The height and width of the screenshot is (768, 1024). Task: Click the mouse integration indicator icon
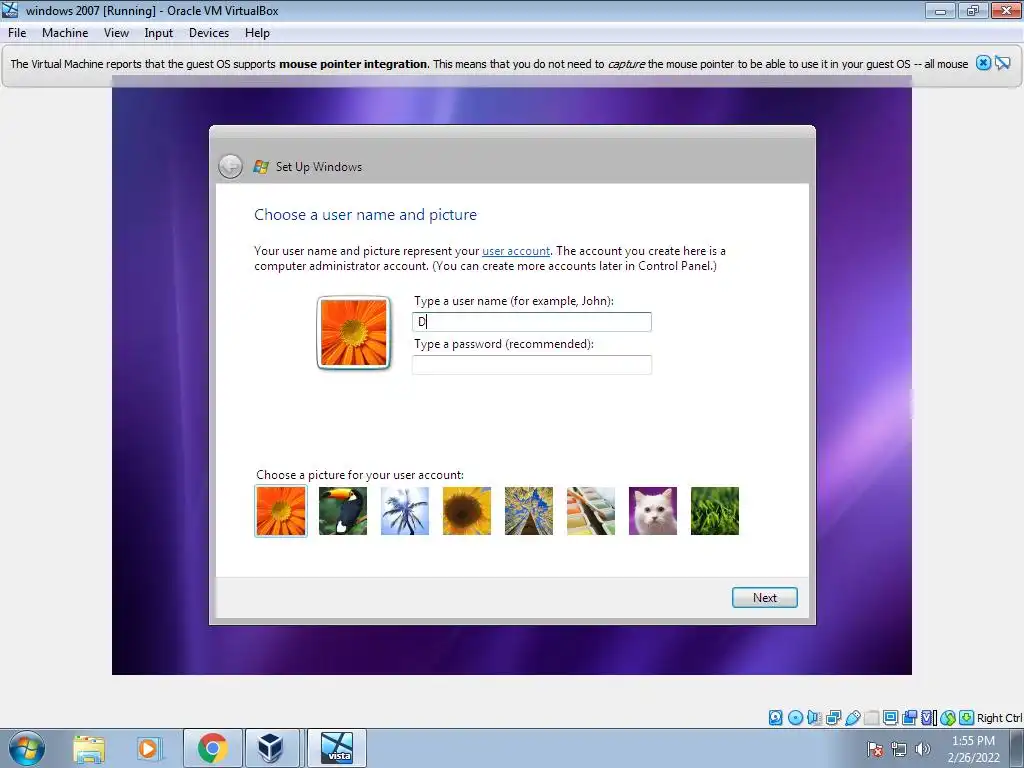click(948, 718)
